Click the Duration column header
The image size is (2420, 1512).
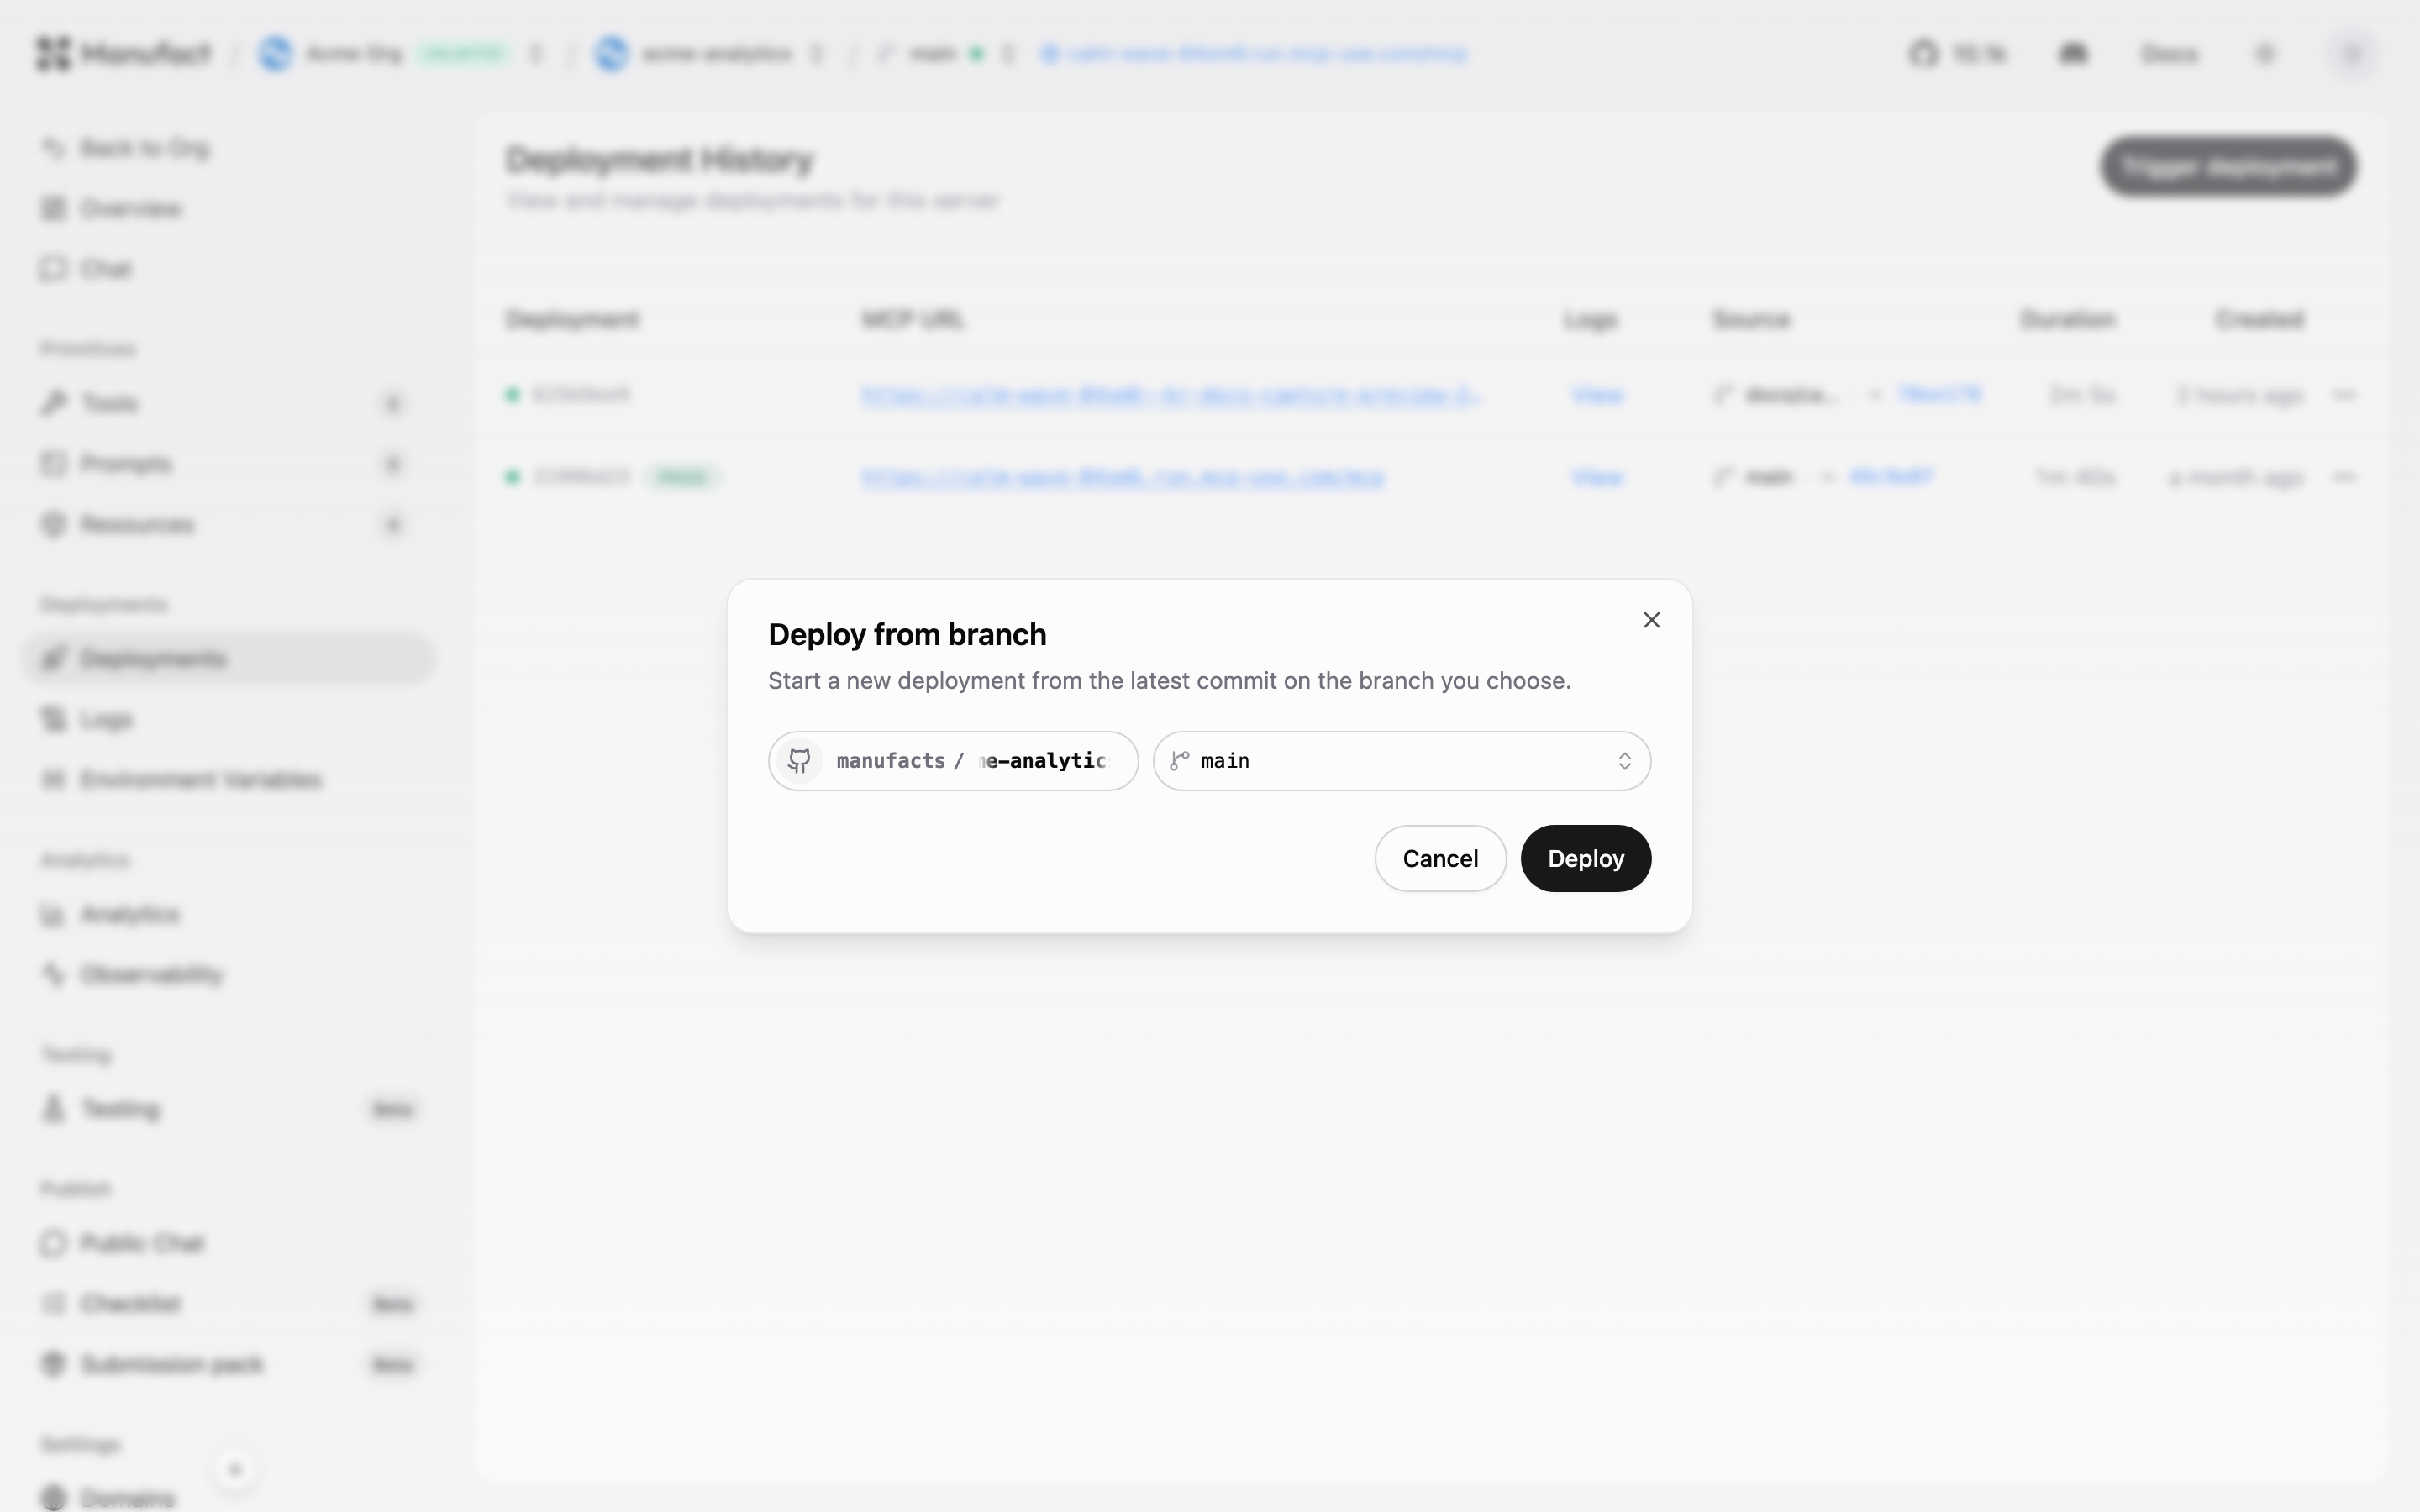[2067, 320]
